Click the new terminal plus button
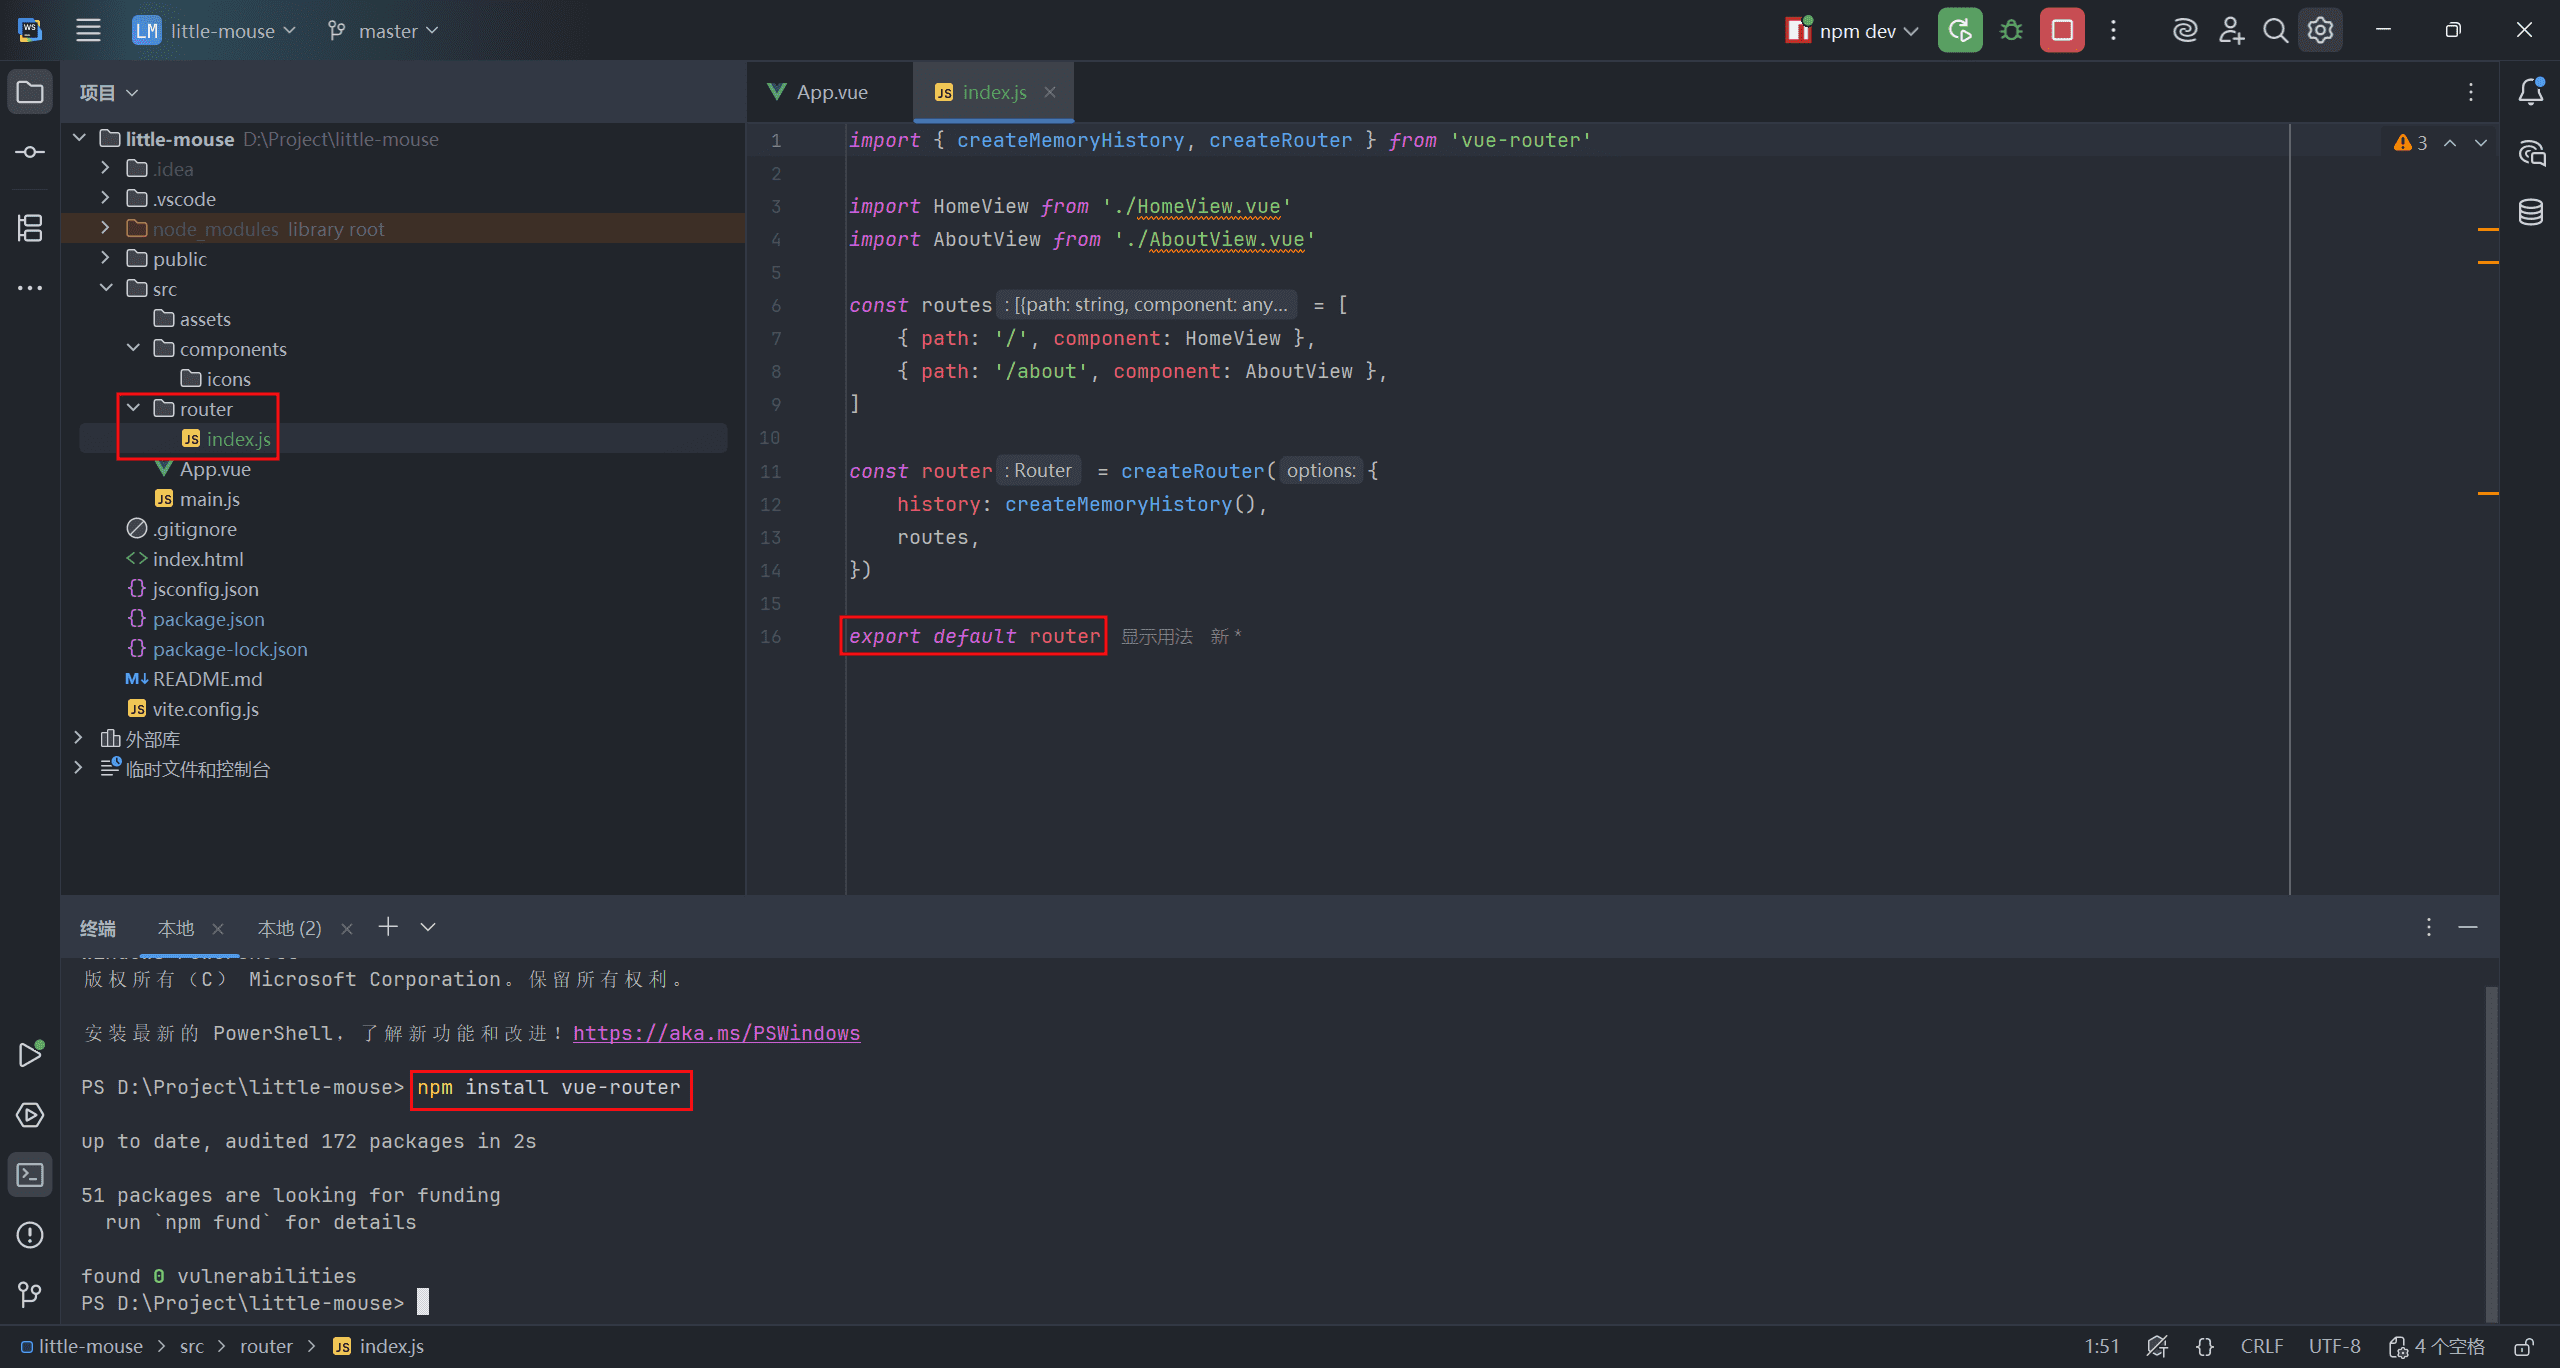This screenshot has height=1368, width=2560. (388, 927)
